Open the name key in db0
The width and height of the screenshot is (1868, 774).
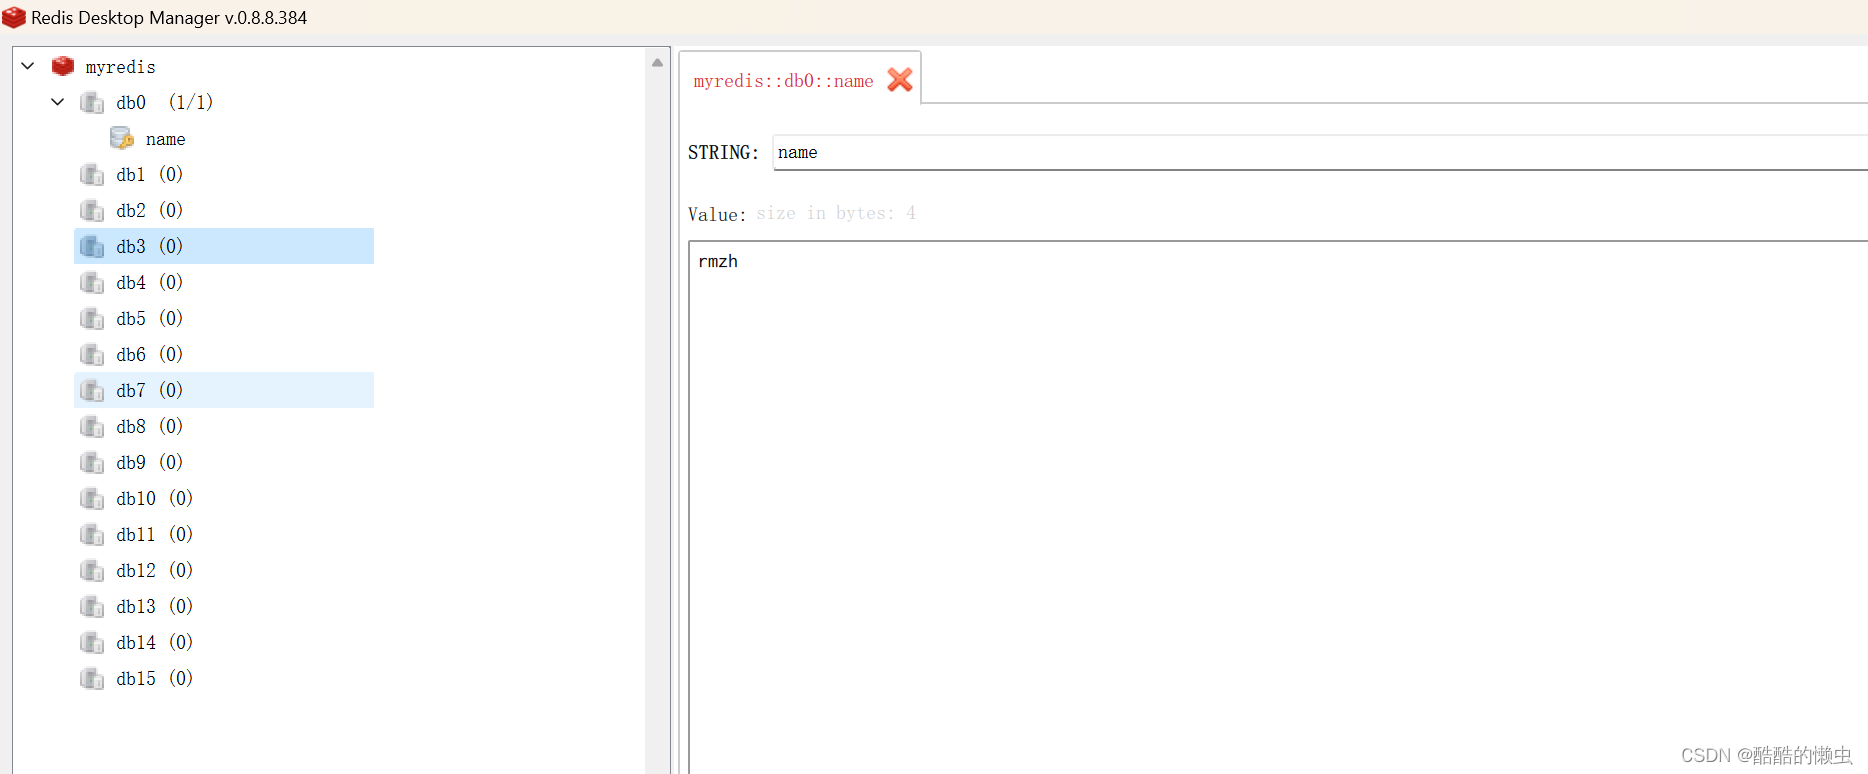tap(165, 139)
